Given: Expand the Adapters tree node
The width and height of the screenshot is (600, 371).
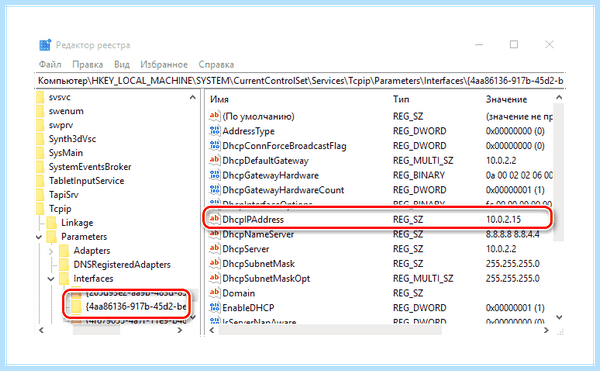Looking at the screenshot, I should coord(51,251).
